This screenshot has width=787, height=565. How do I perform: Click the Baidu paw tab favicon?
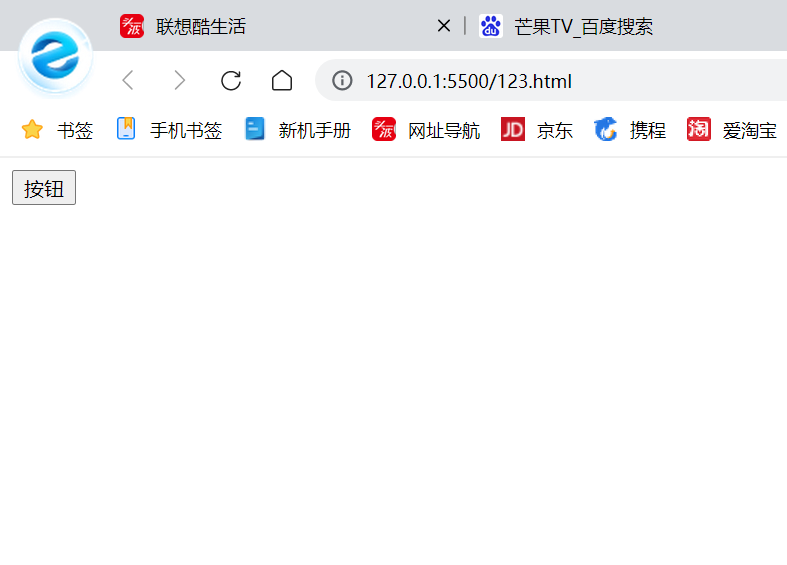point(490,26)
